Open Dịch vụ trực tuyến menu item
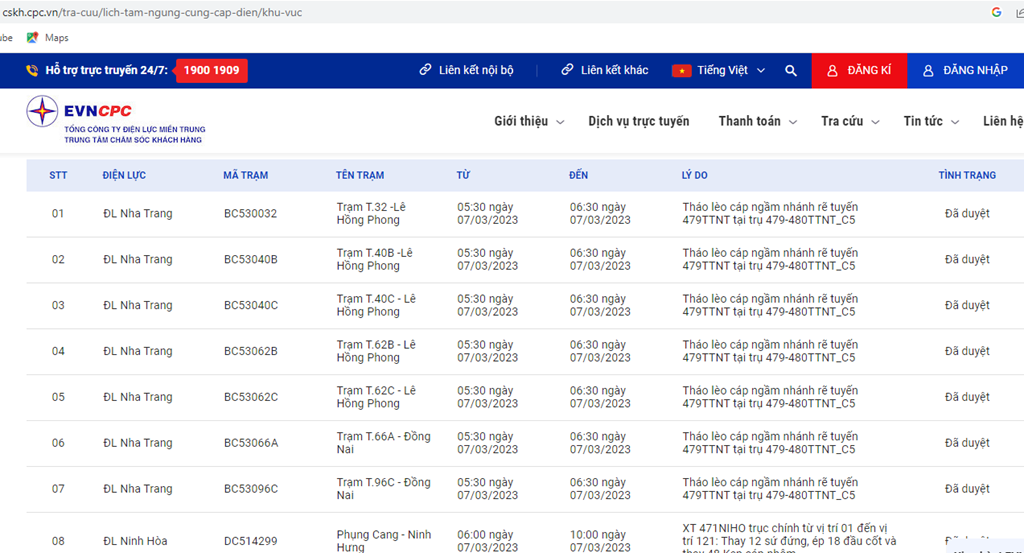Viewport: 1024px width, 553px height. [638, 121]
